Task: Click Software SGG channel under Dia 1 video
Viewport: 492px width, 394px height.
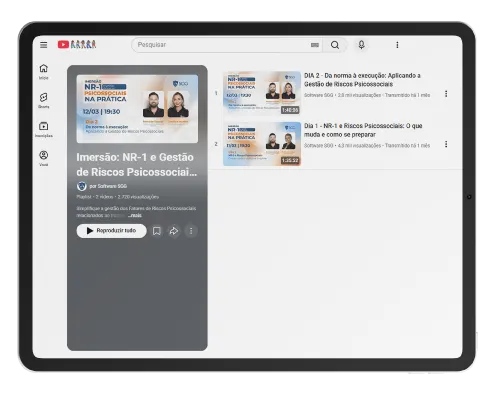Action: (318, 146)
